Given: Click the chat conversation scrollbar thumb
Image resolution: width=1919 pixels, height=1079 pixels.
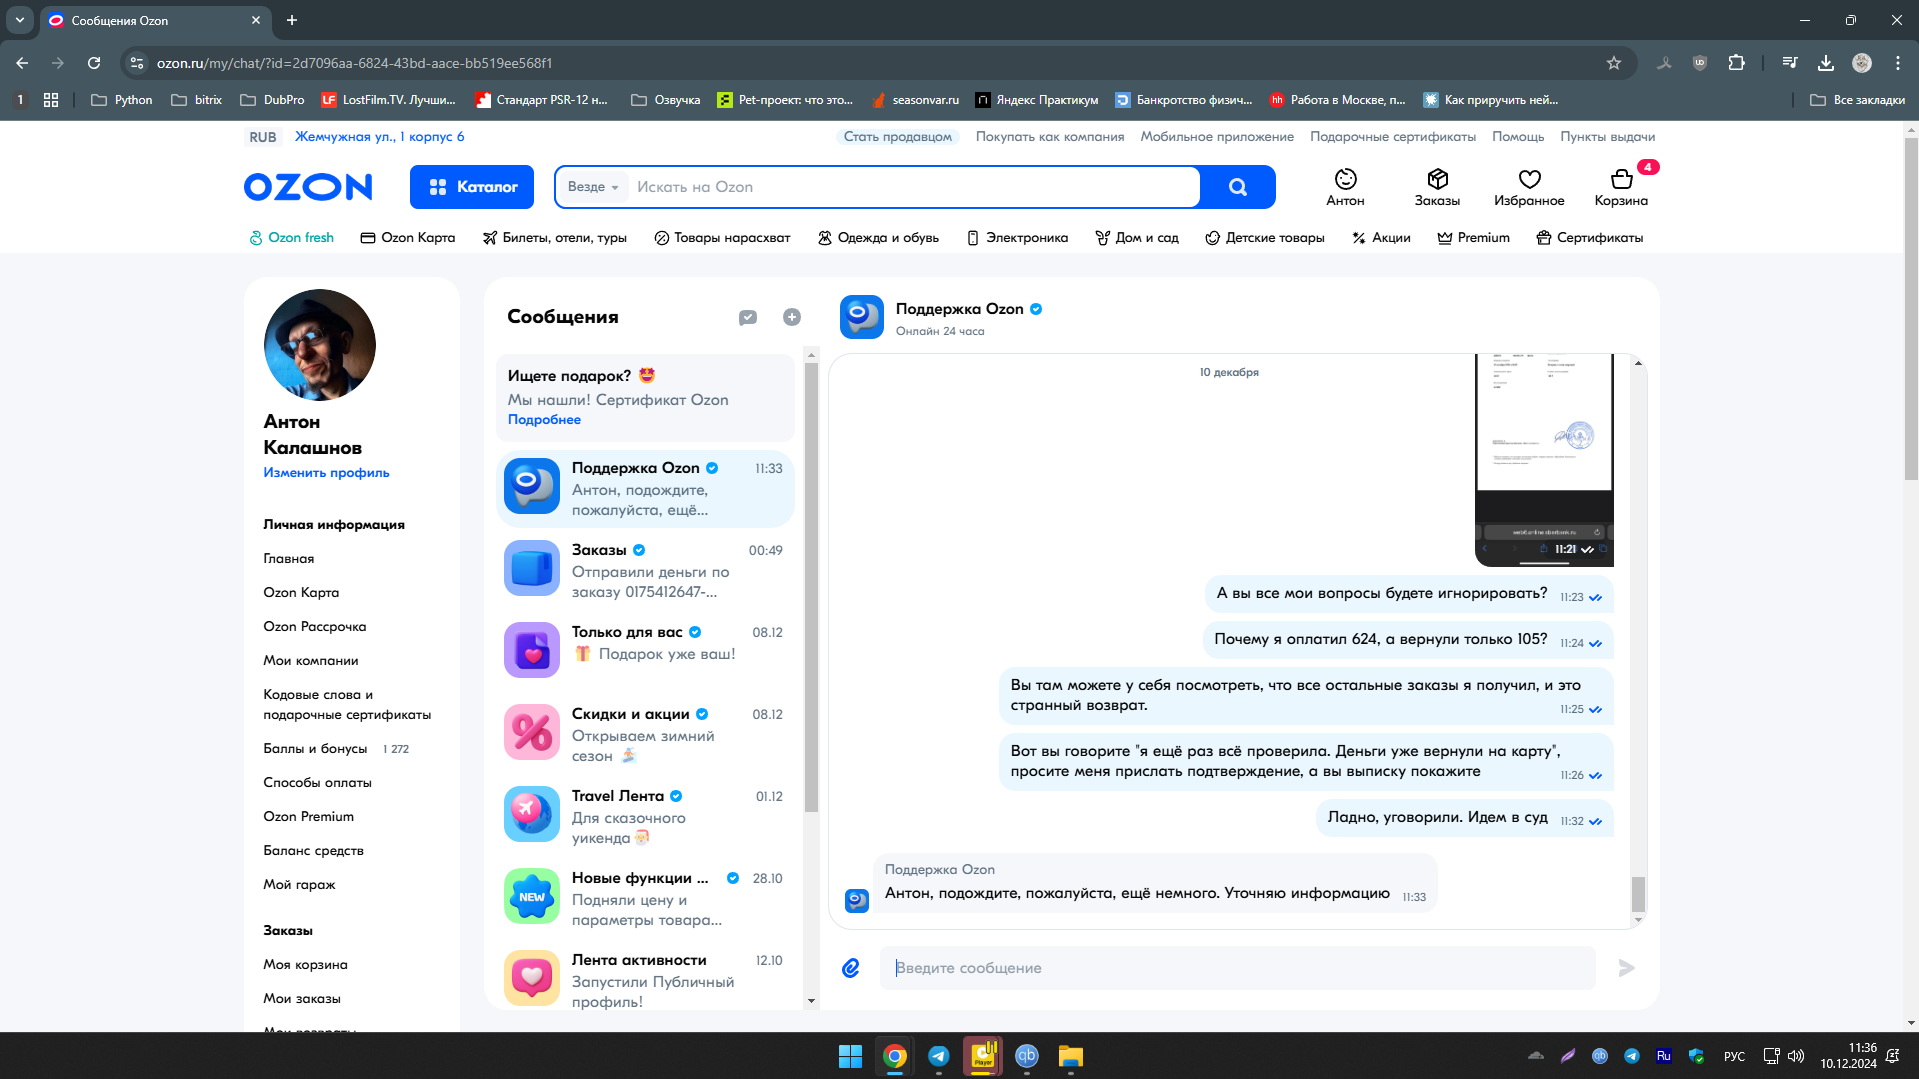Looking at the screenshot, I should click(x=1638, y=893).
